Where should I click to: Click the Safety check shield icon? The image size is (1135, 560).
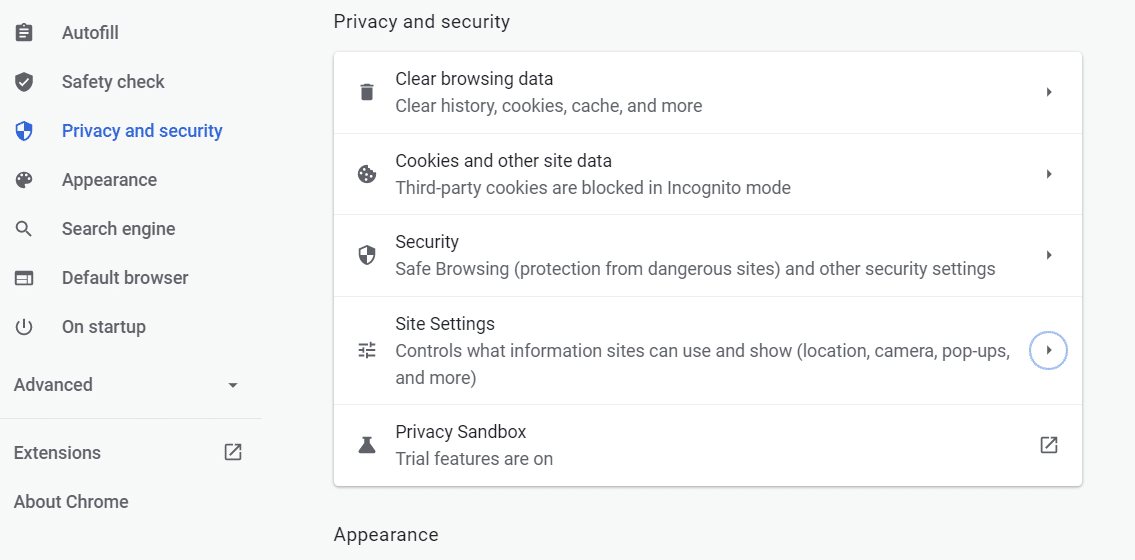pos(24,82)
